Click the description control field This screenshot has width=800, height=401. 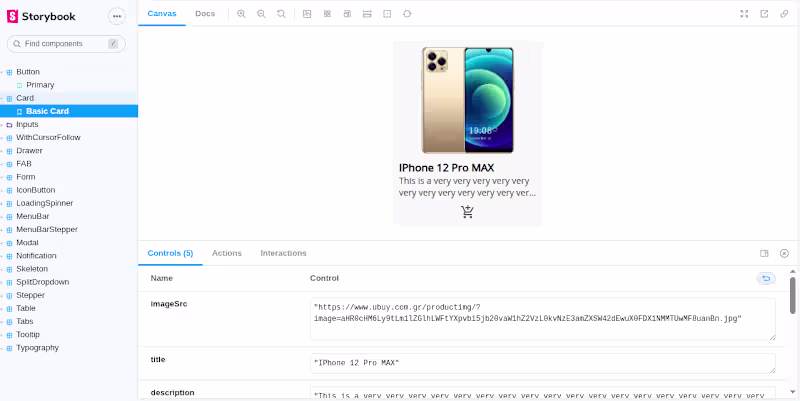point(543,393)
